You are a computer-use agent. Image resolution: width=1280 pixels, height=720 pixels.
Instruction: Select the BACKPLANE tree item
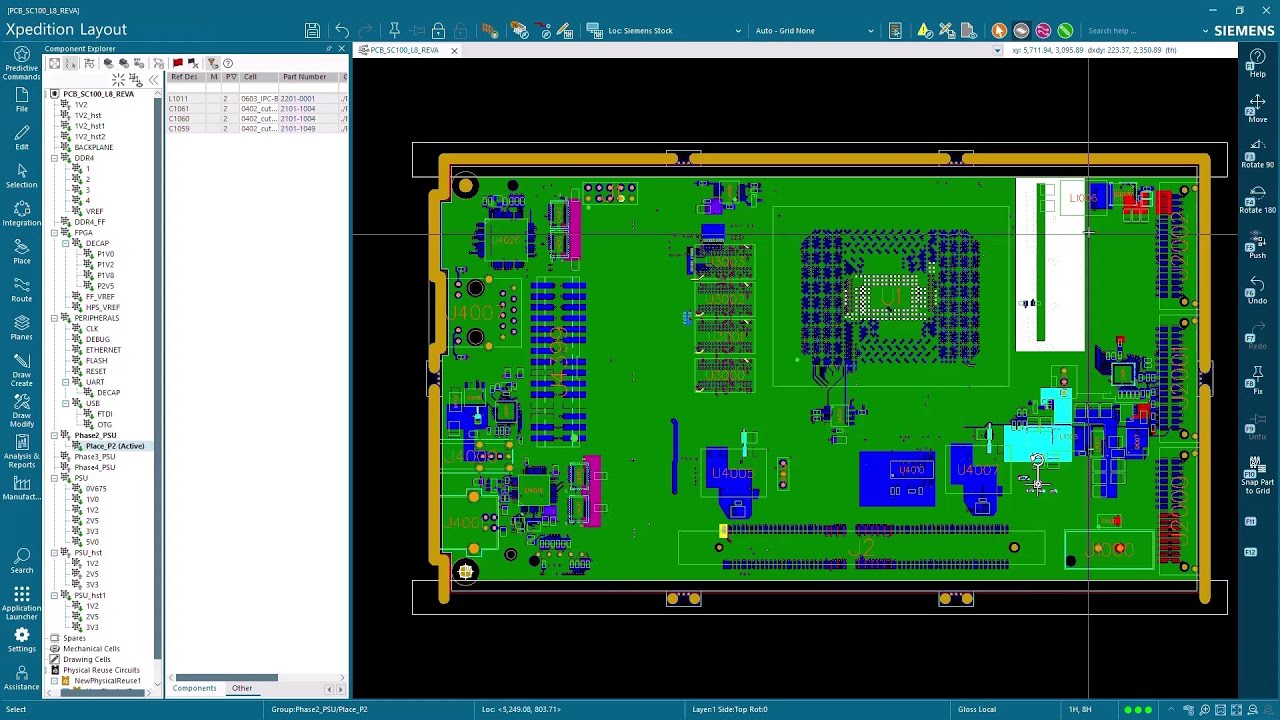94,147
